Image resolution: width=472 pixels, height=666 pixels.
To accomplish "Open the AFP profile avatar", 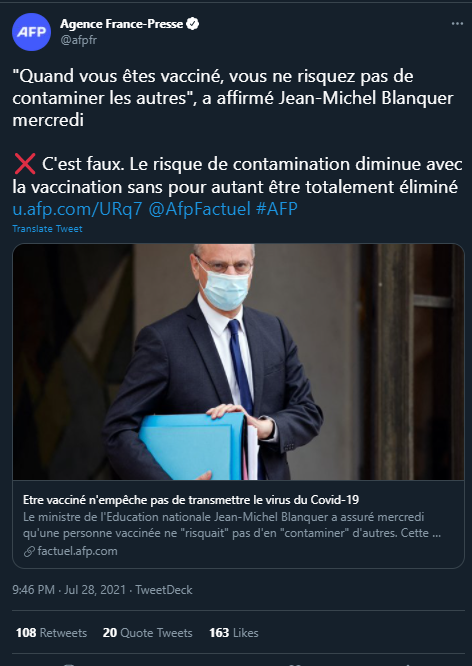I will [31, 32].
